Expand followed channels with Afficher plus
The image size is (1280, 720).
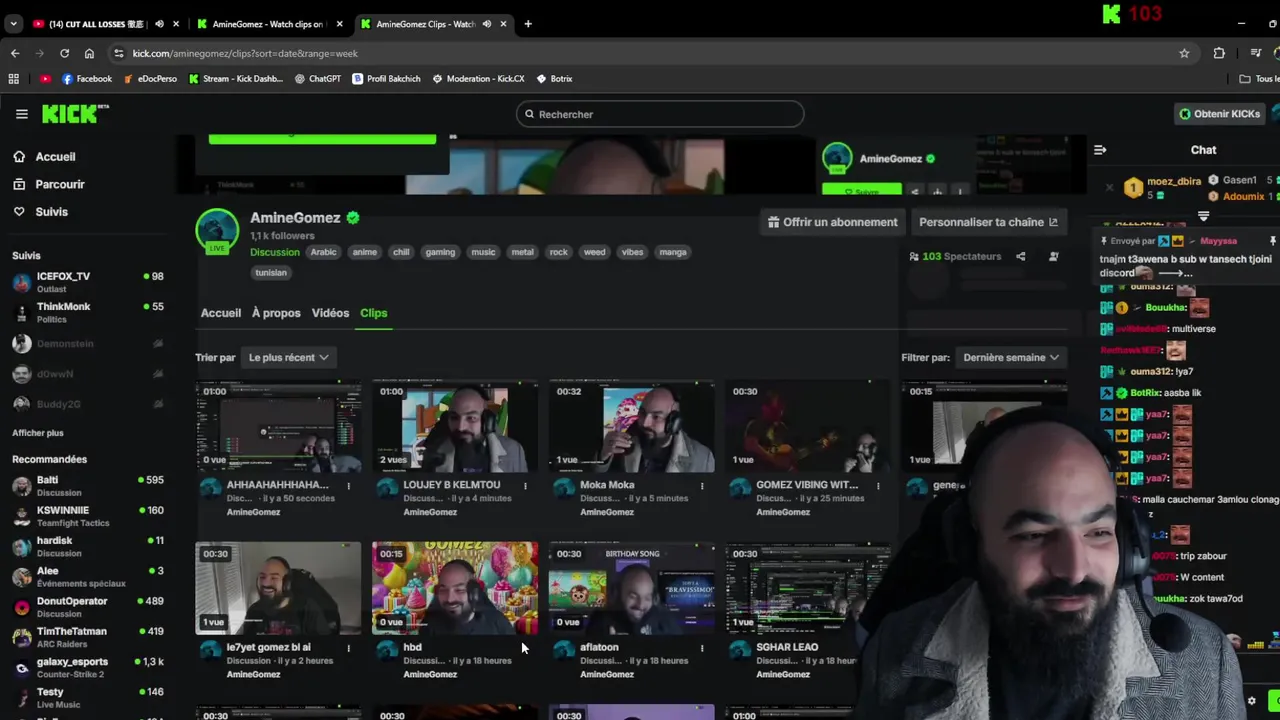[38, 433]
